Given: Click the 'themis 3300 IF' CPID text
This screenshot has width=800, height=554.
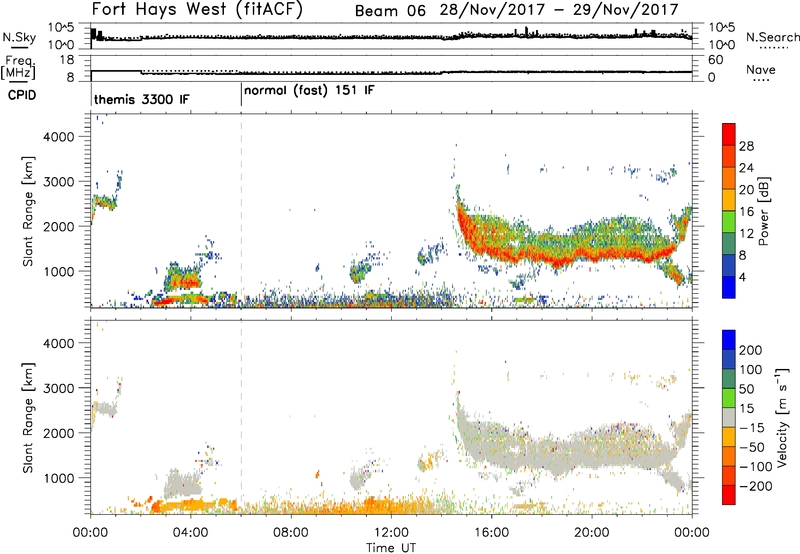Looking at the screenshot, I should click(x=141, y=99).
